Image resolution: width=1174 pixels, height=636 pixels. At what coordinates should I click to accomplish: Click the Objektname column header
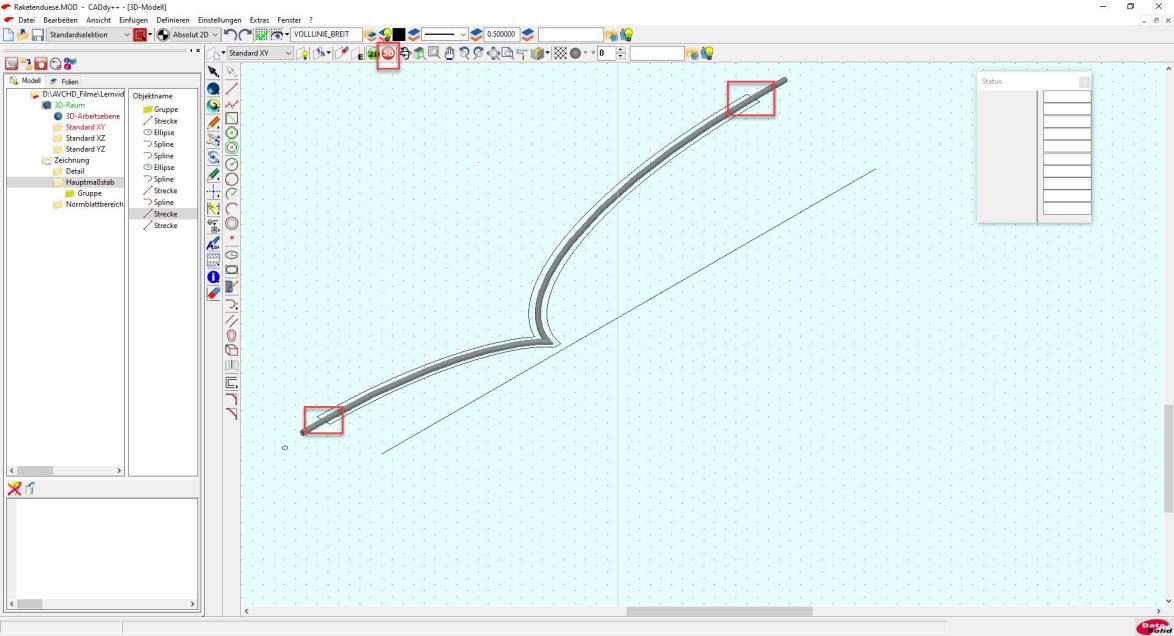coord(152,96)
